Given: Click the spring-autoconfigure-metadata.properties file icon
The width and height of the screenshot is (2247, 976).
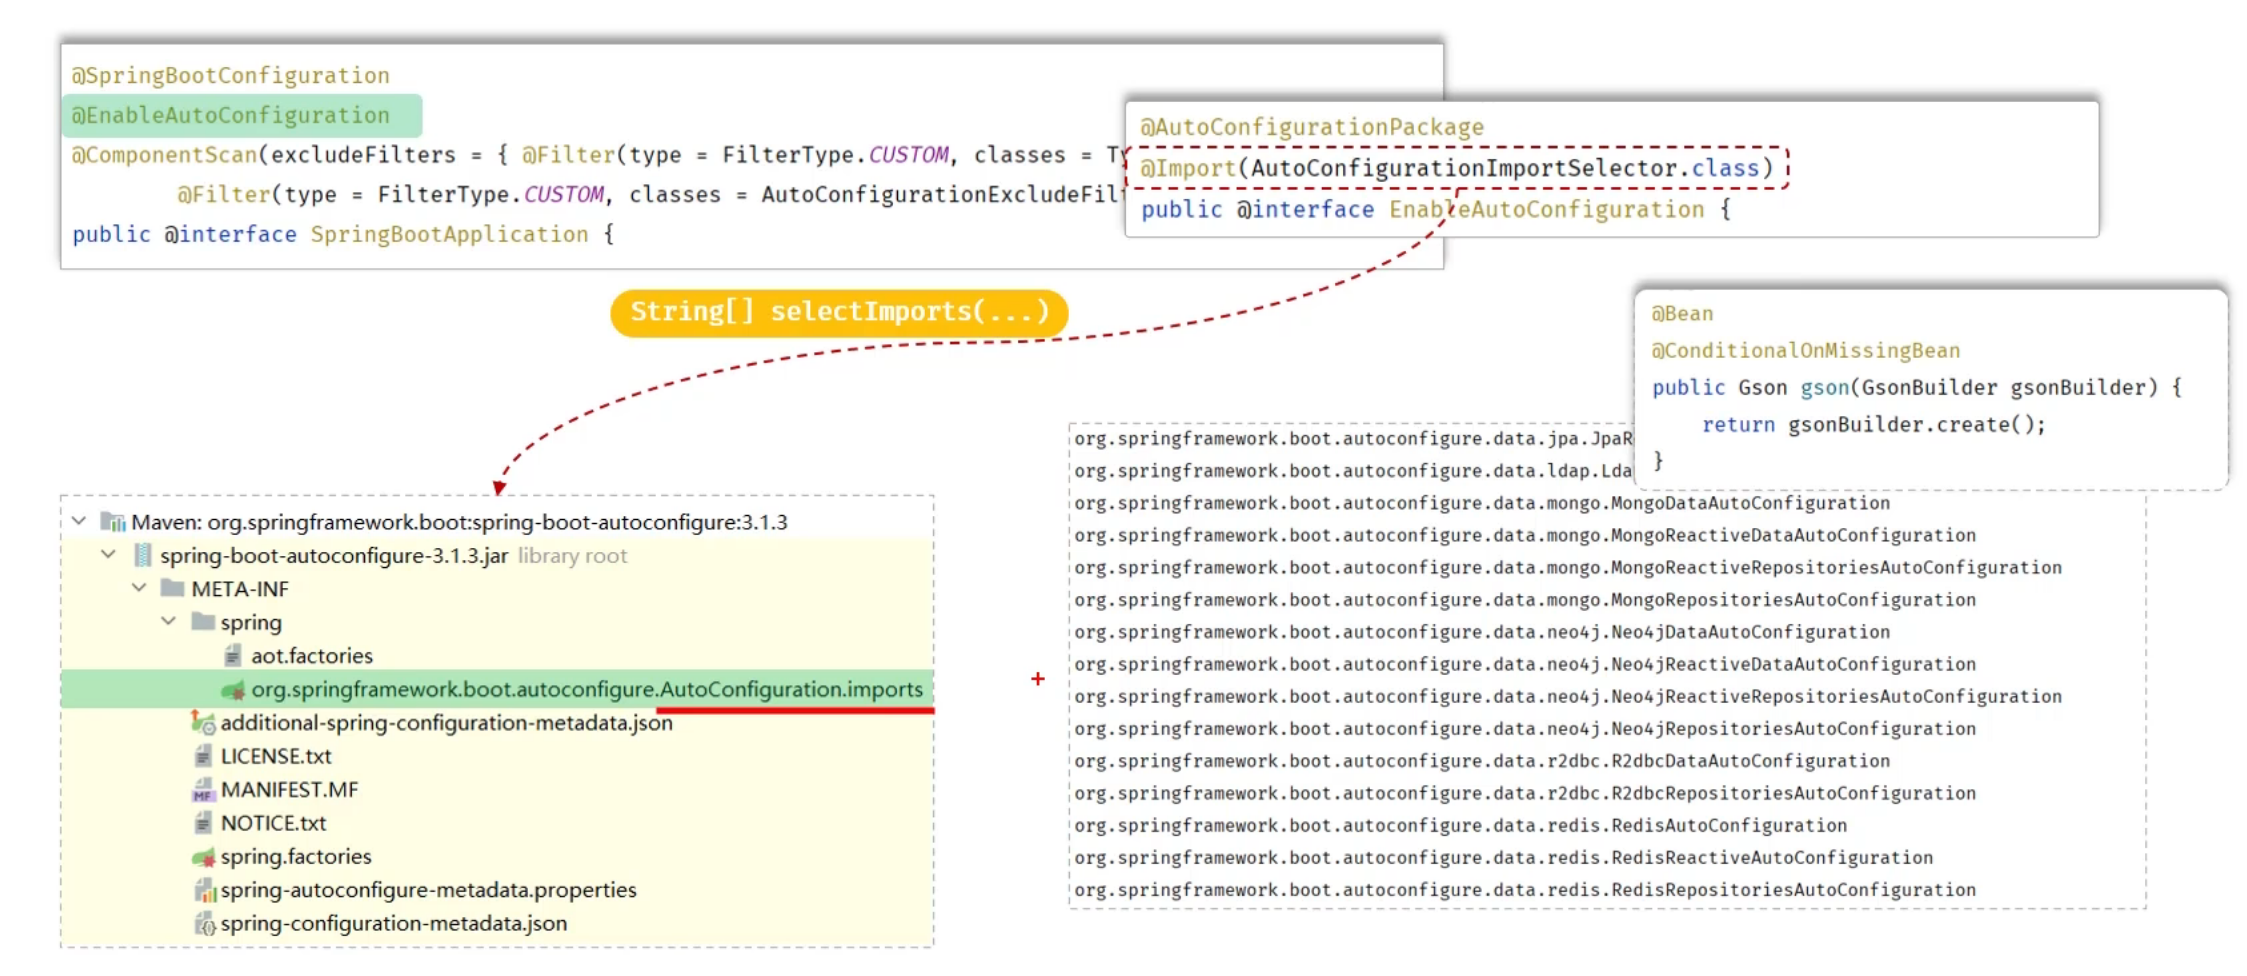Looking at the screenshot, I should (x=205, y=890).
